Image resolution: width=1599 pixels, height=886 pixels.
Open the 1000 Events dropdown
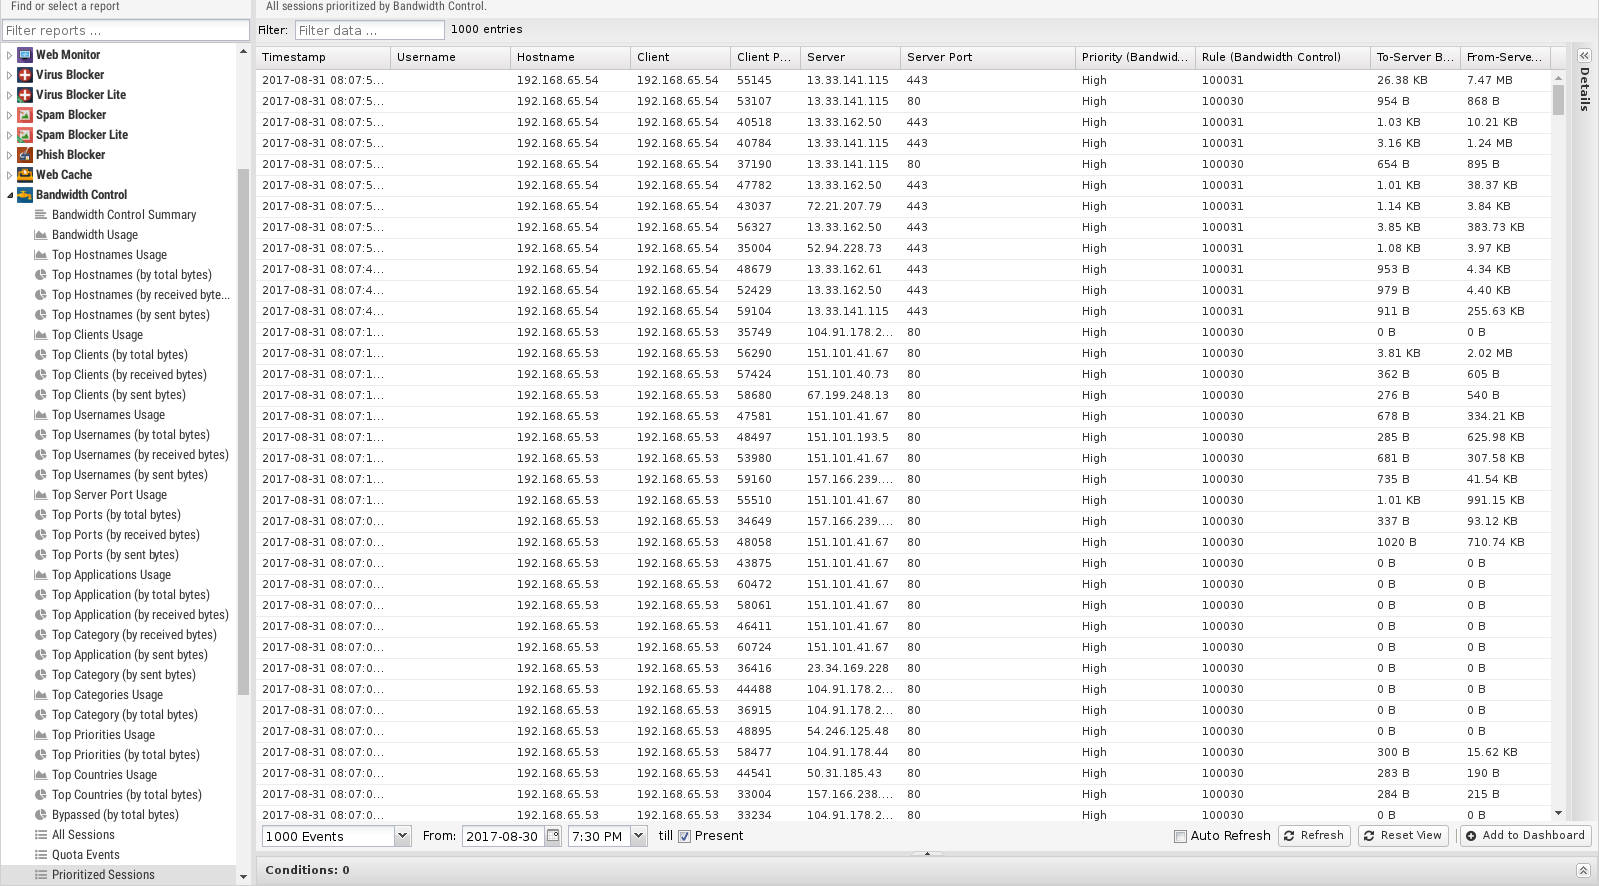[402, 836]
